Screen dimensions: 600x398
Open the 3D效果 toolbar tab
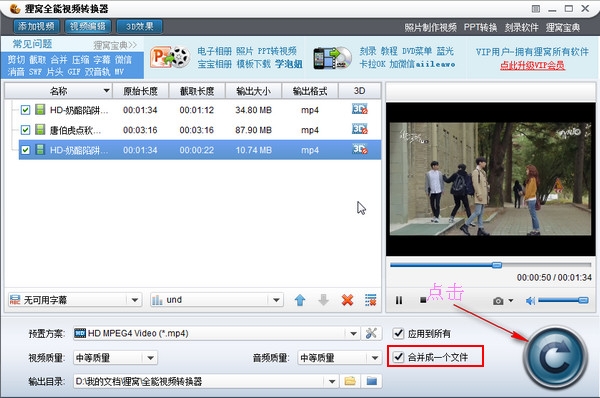click(x=140, y=26)
